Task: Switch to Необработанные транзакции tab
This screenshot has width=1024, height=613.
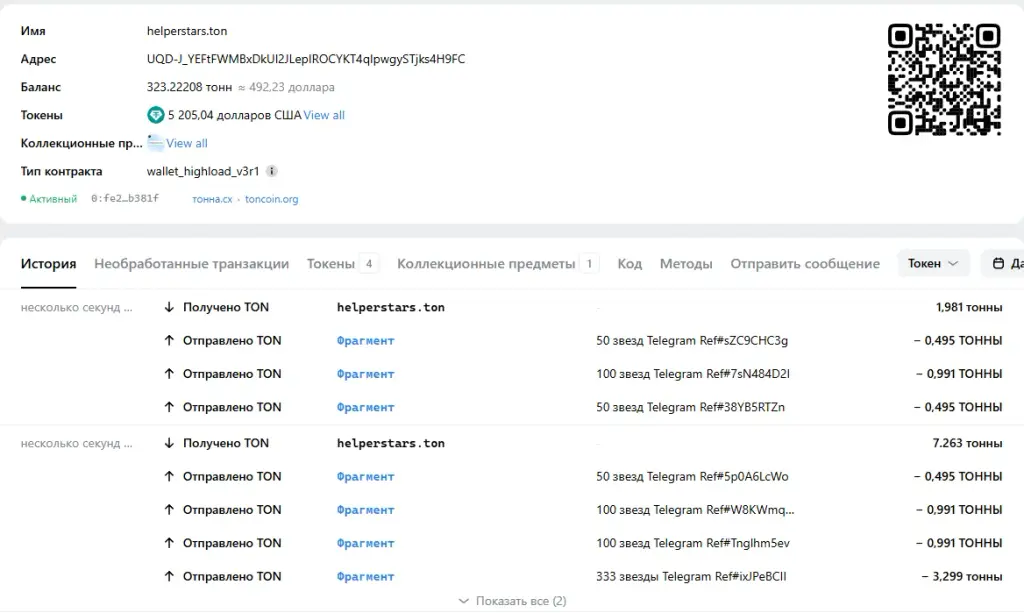Action: [x=191, y=264]
